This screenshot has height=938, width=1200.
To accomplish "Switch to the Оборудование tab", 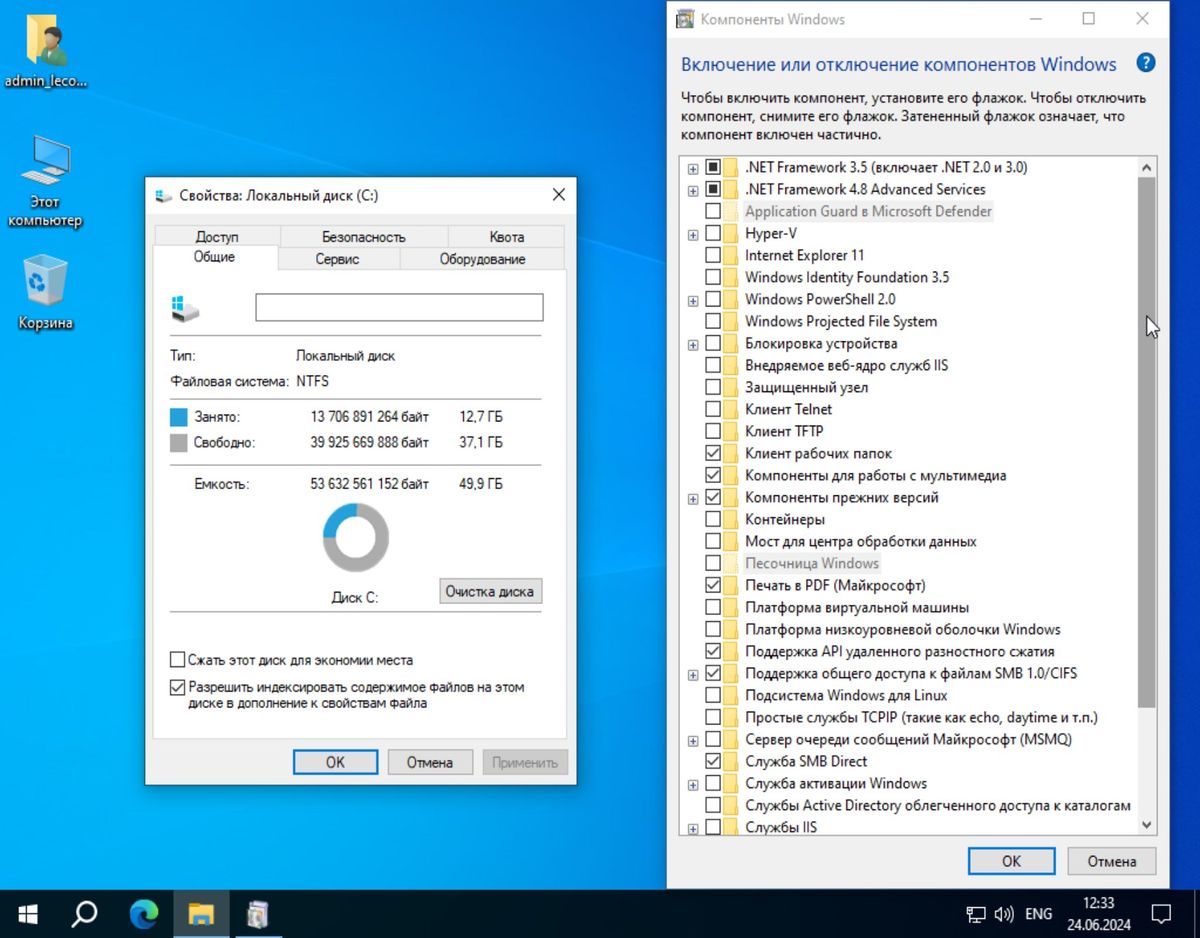I will (482, 259).
